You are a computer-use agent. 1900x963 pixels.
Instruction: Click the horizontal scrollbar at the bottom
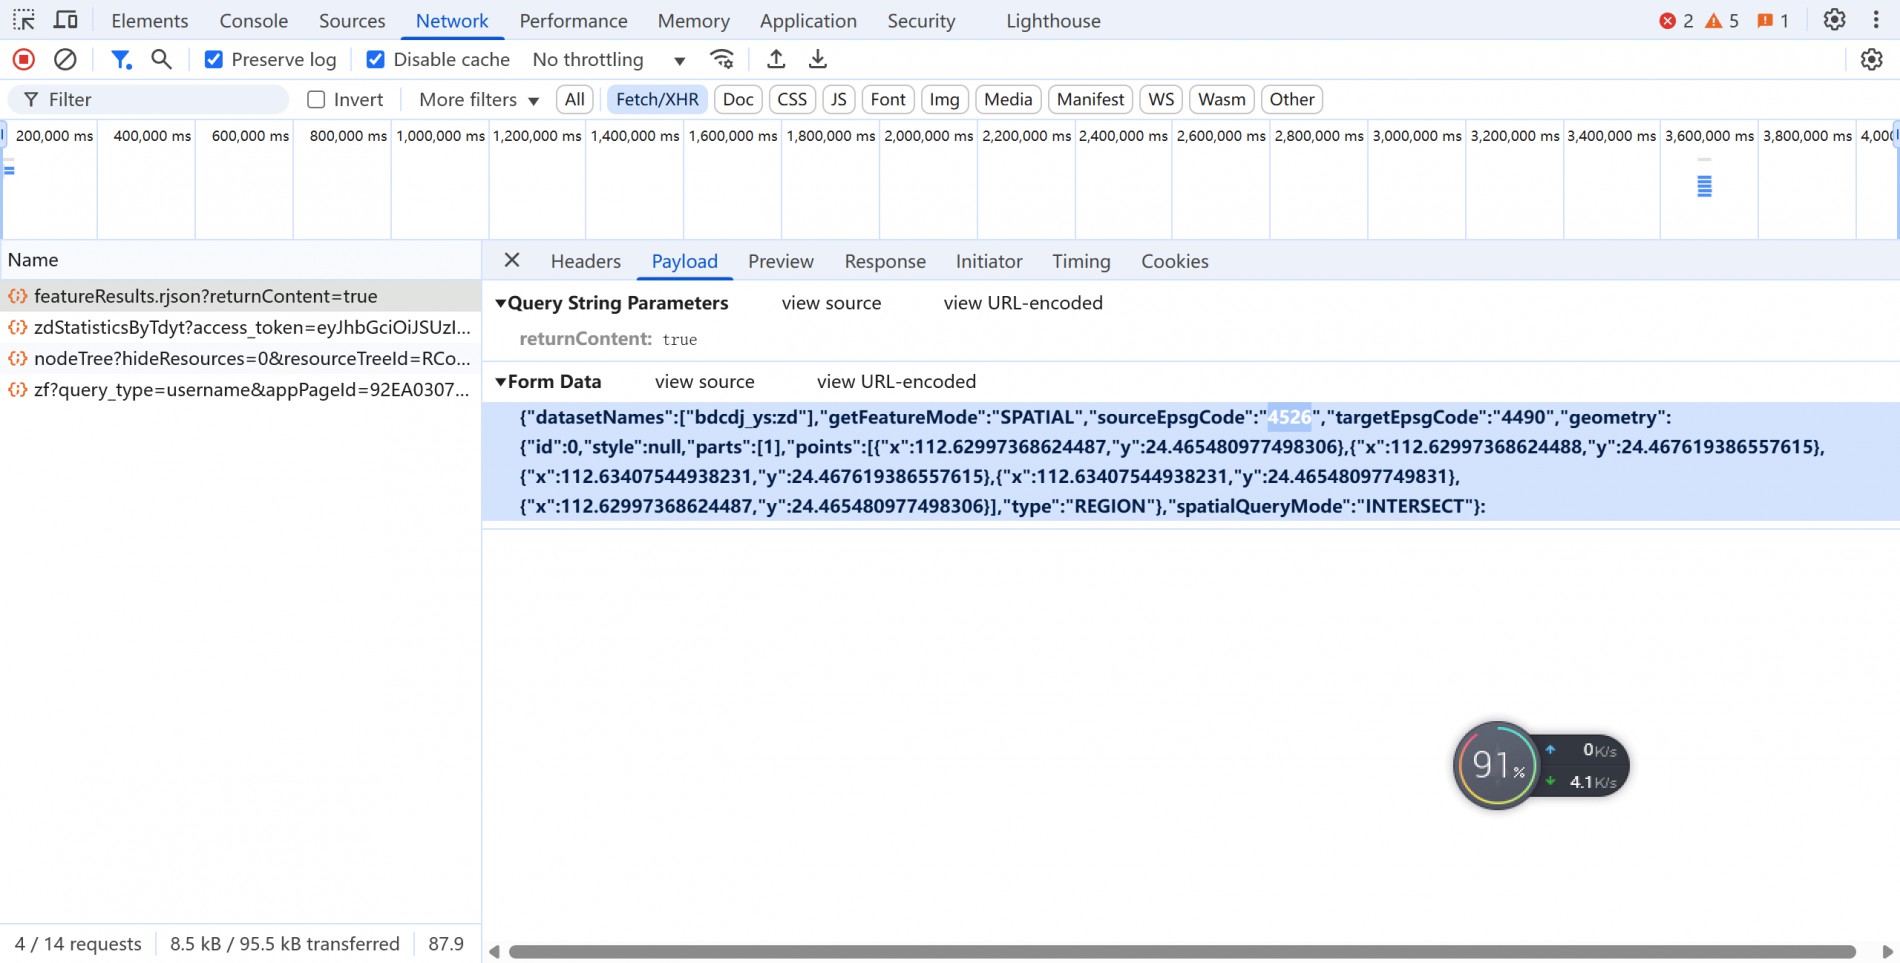(x=1180, y=951)
